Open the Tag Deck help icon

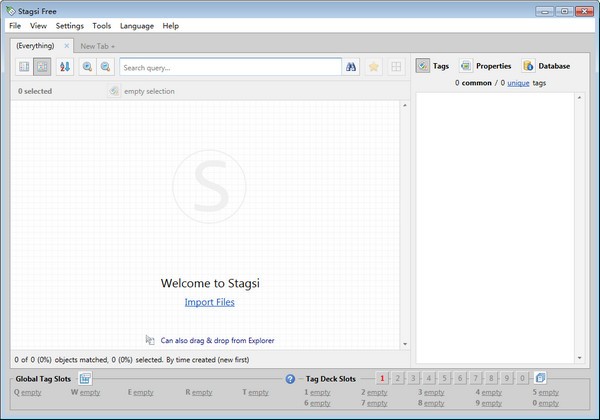tap(290, 379)
